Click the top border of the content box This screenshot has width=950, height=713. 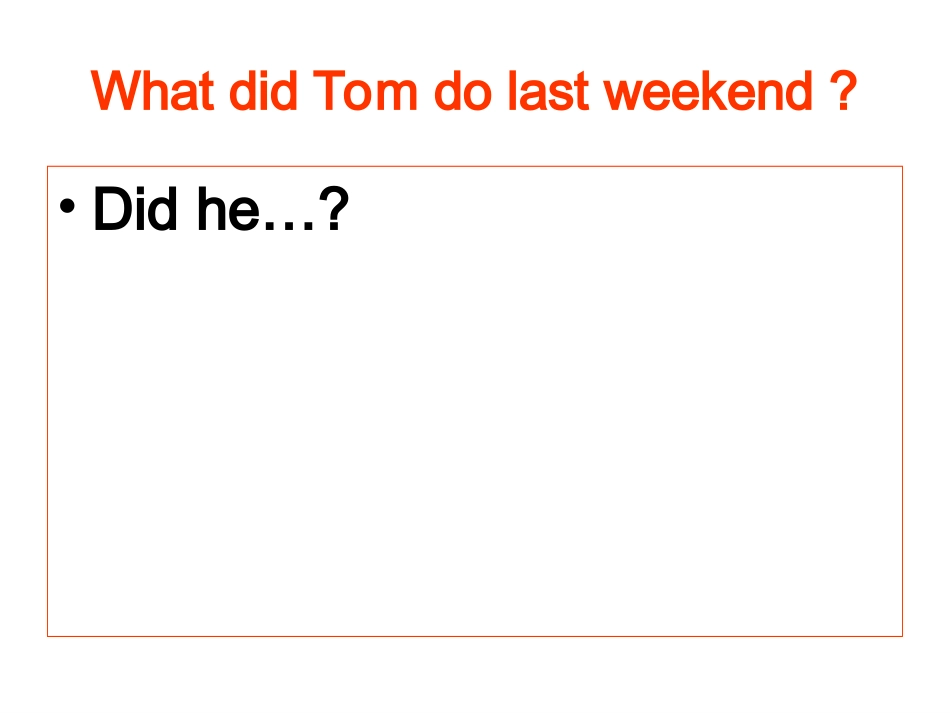(475, 167)
